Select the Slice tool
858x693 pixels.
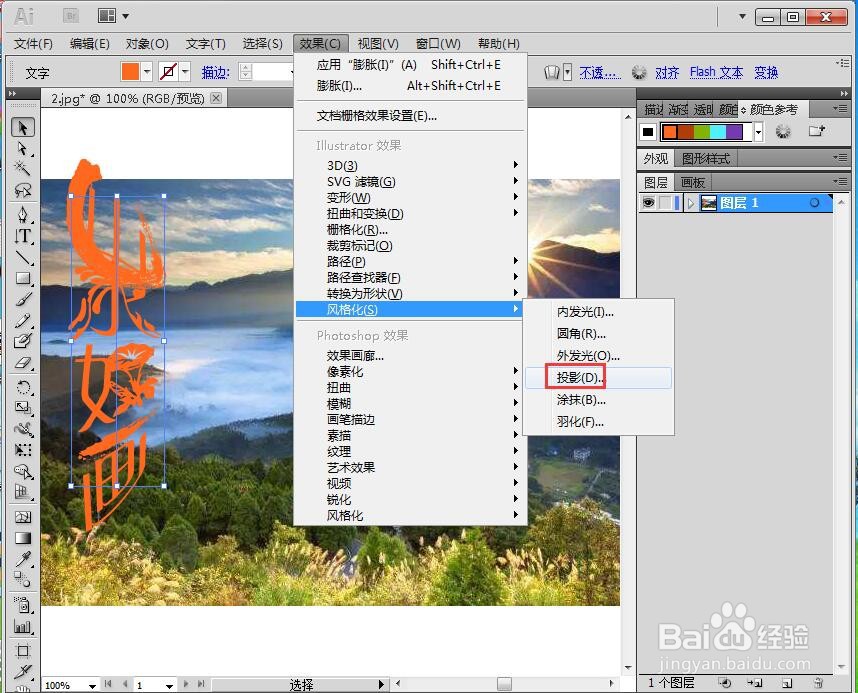click(22, 672)
